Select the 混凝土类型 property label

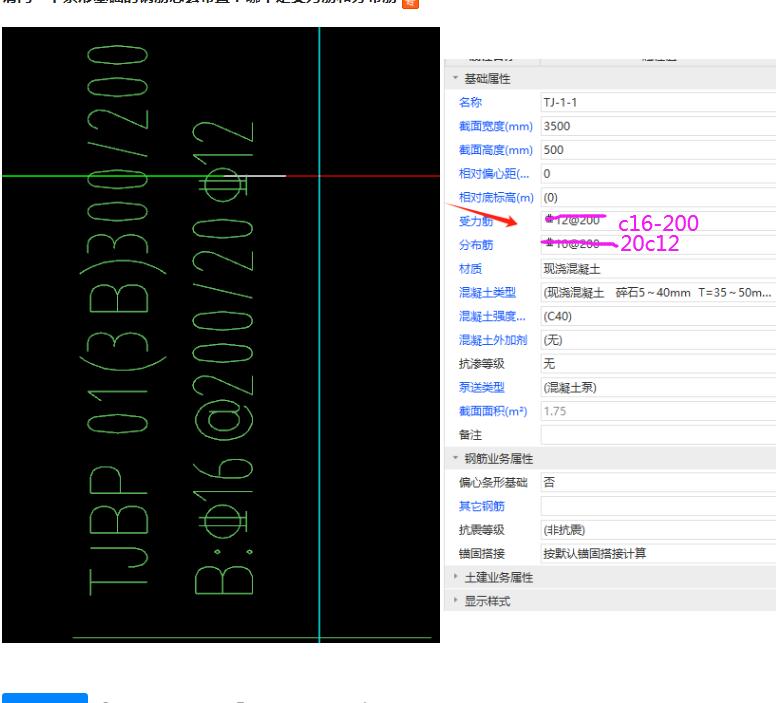(x=487, y=292)
